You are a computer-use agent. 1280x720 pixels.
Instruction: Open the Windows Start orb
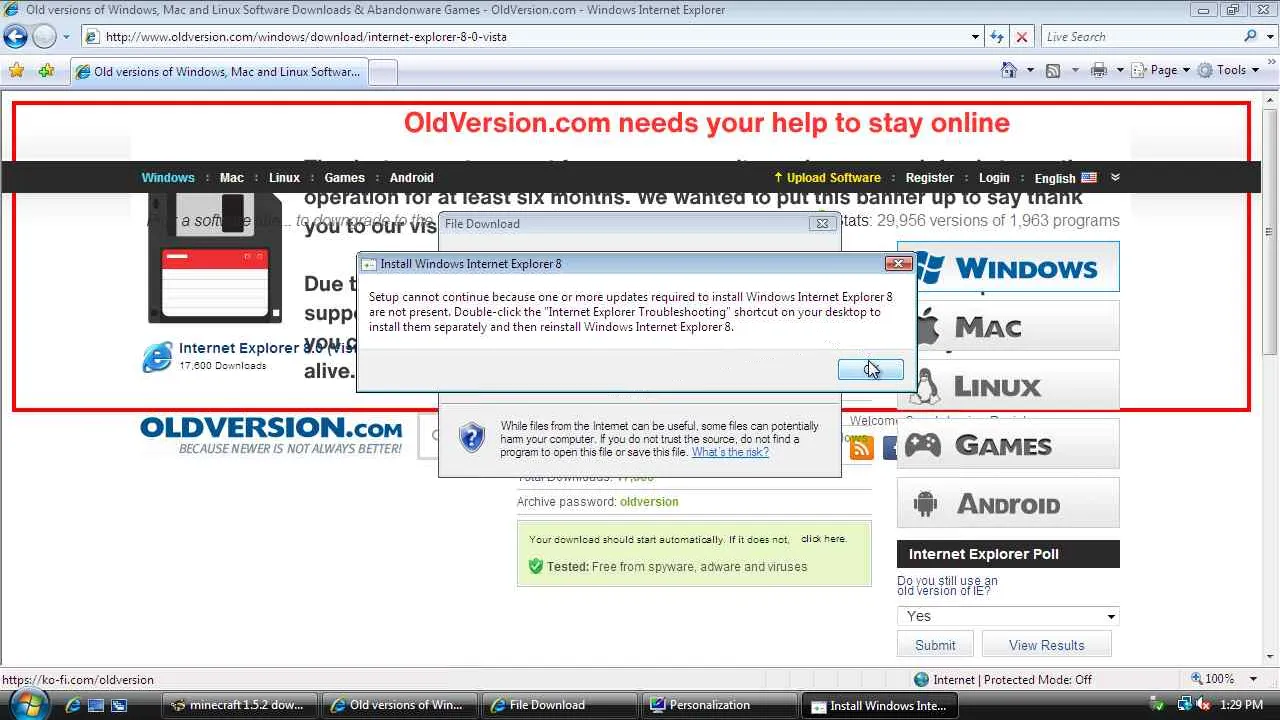[29, 703]
